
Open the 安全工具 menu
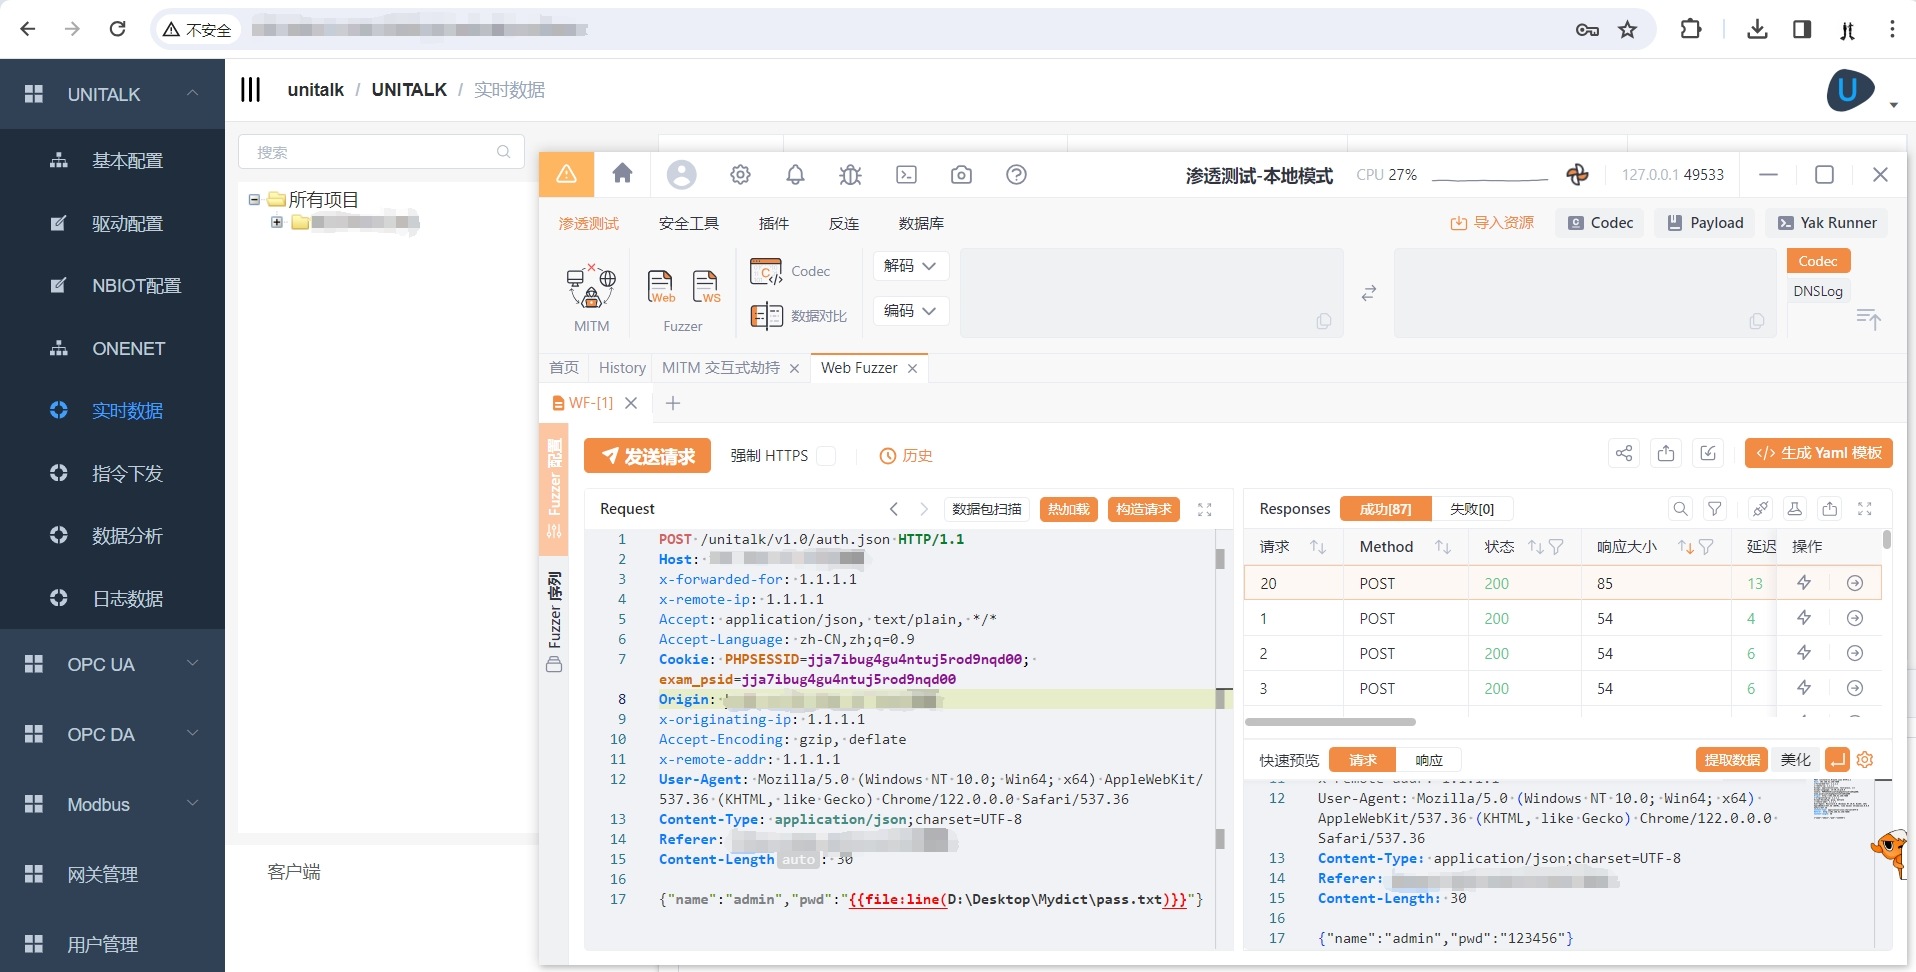[689, 223]
